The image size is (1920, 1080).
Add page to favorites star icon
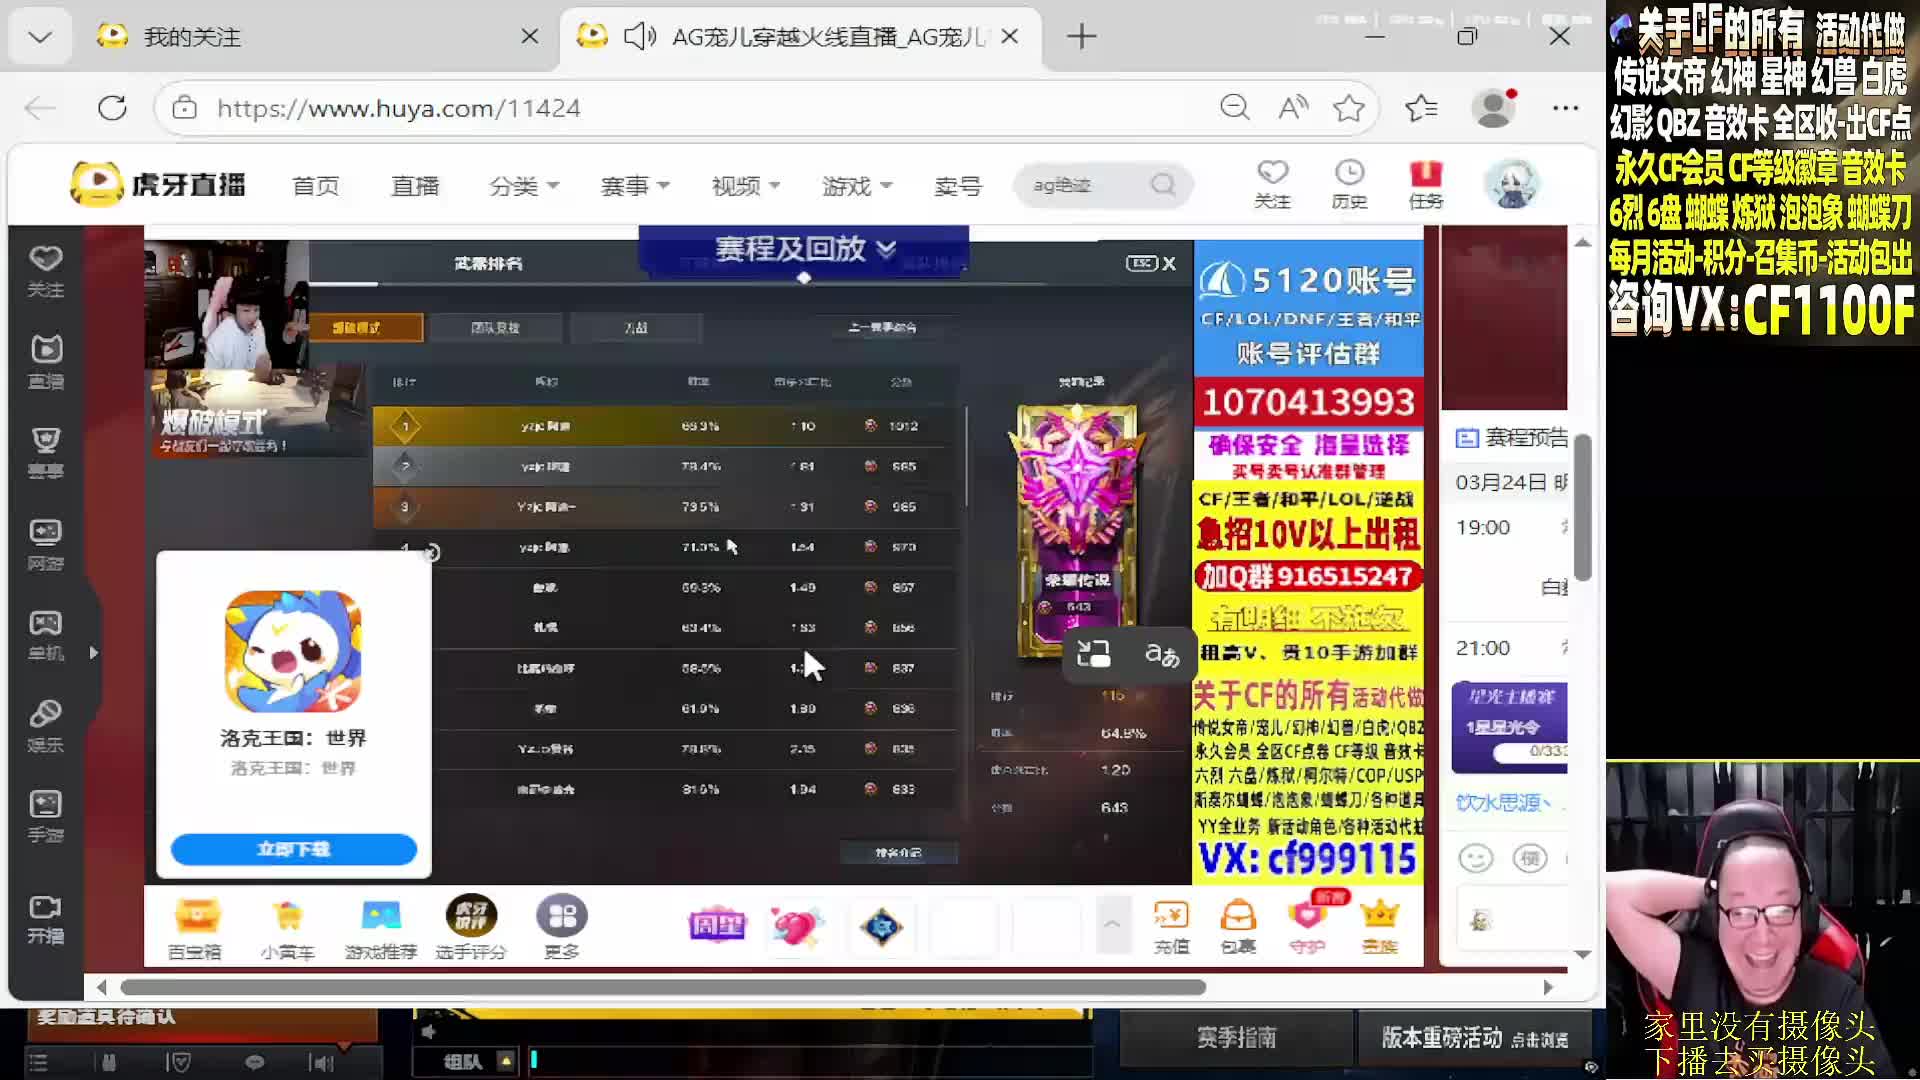click(x=1349, y=108)
